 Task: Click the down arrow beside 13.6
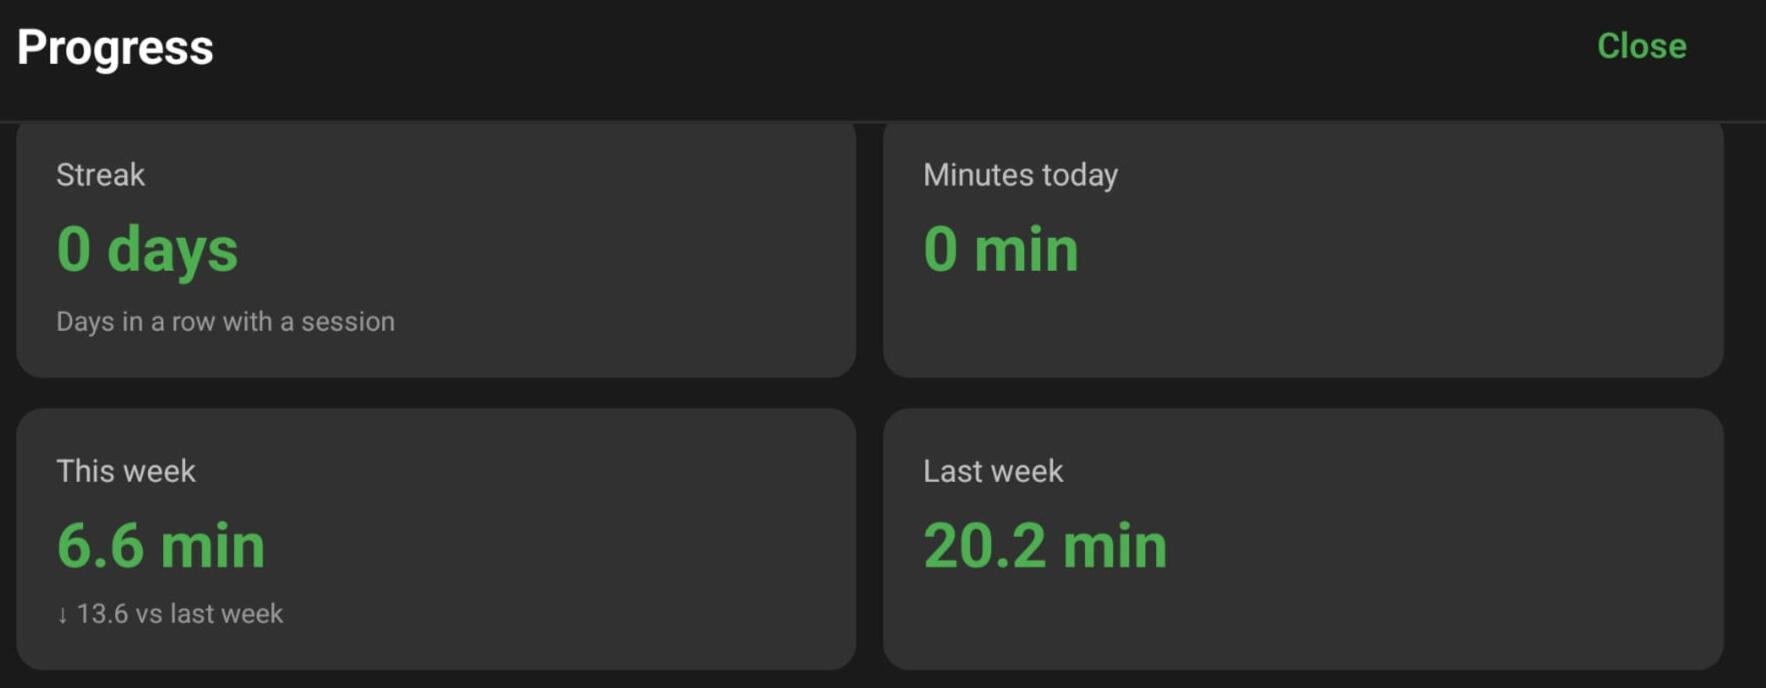point(63,615)
